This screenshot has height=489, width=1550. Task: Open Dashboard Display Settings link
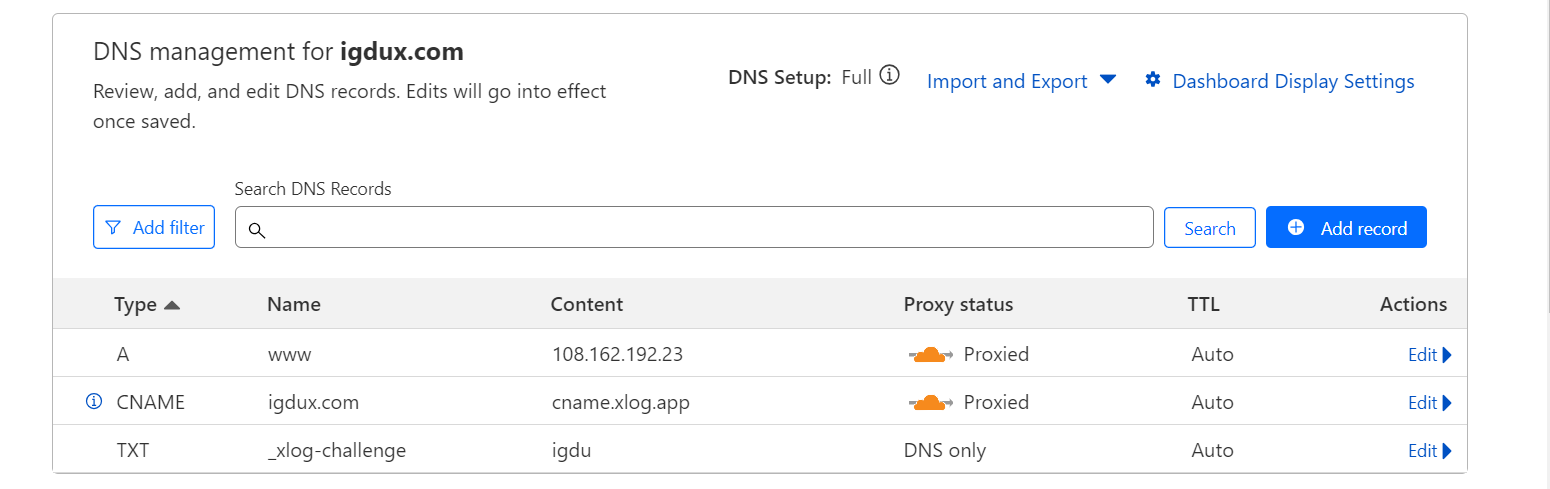(1293, 81)
